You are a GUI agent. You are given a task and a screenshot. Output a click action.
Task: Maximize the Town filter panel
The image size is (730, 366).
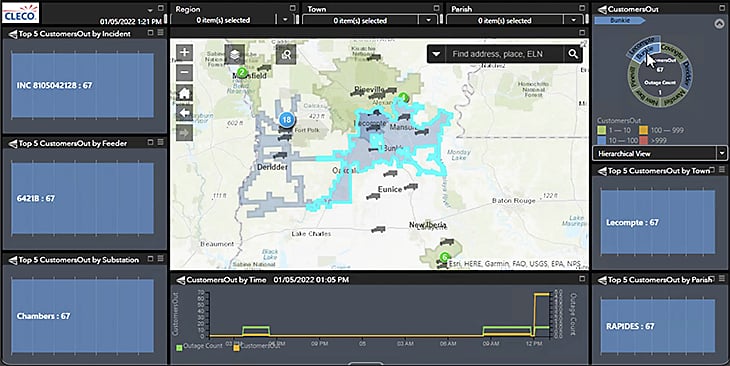point(436,8)
